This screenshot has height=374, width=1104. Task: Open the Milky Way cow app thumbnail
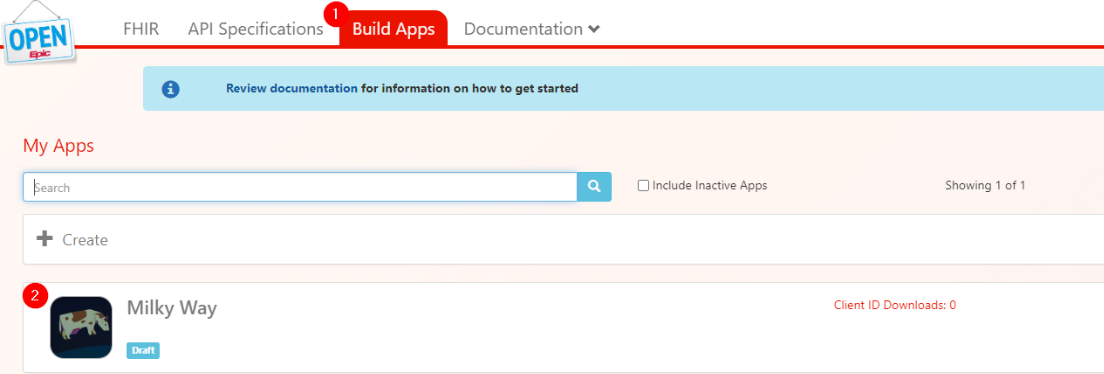[x=81, y=328]
